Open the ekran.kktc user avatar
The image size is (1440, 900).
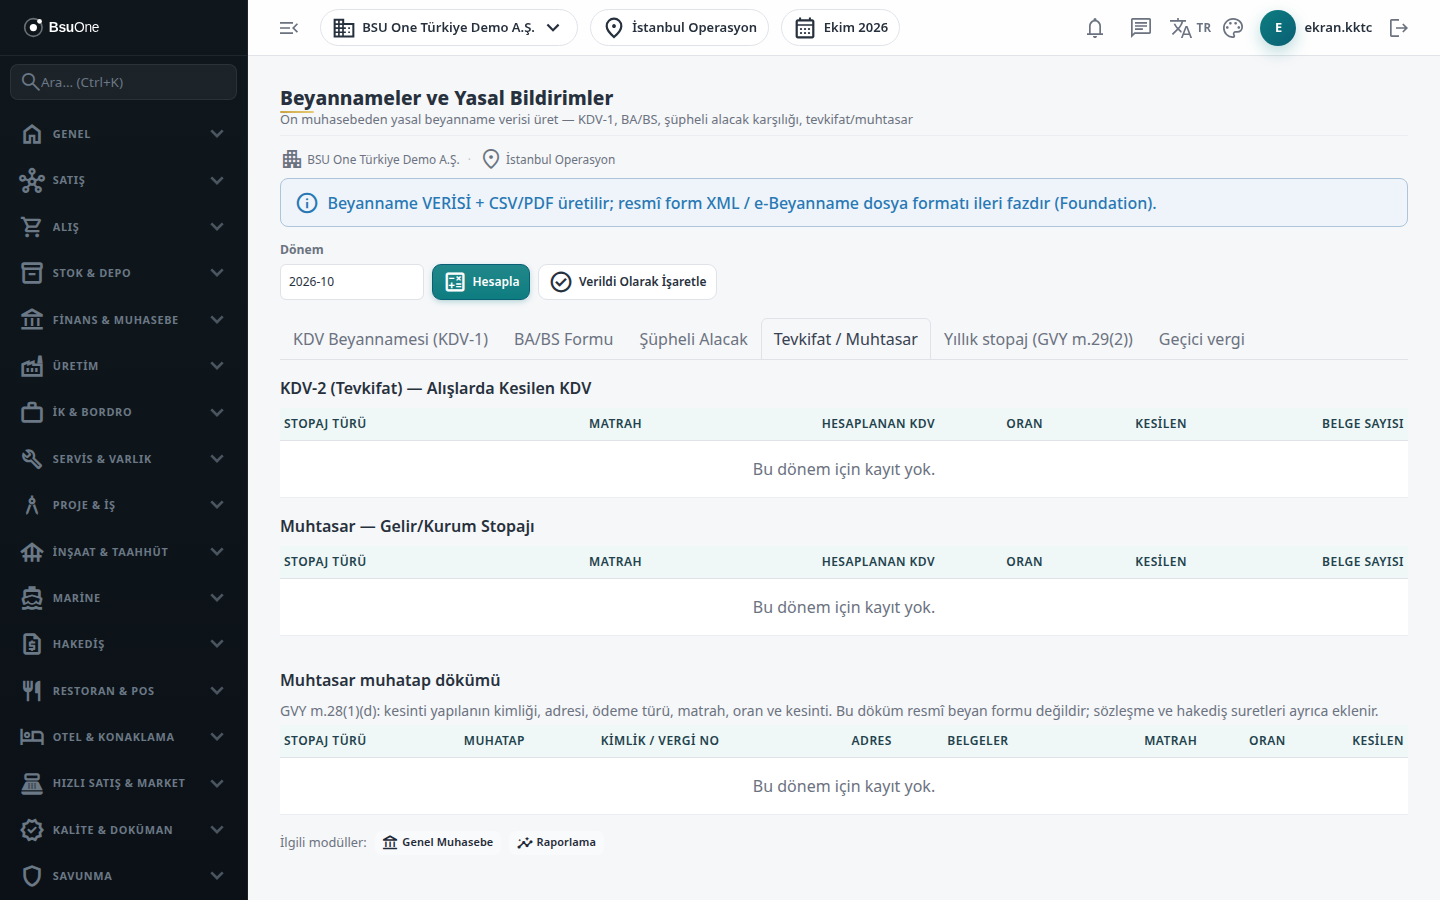click(1278, 28)
